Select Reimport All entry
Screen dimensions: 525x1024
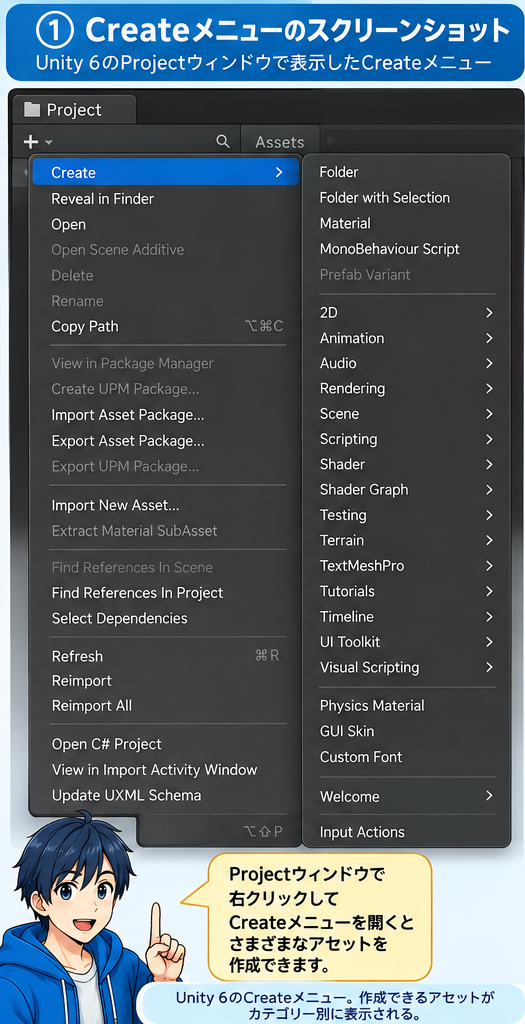167,706
